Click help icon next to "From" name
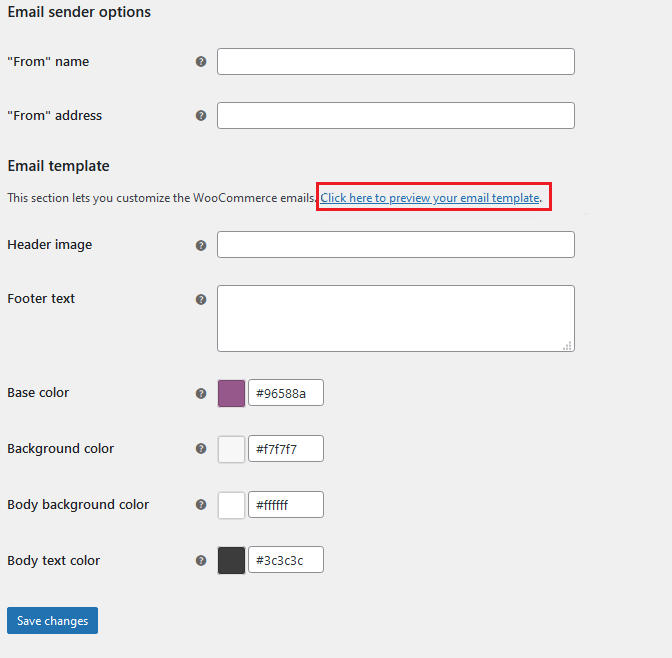Screen dimensions: 672x658 coord(201,62)
